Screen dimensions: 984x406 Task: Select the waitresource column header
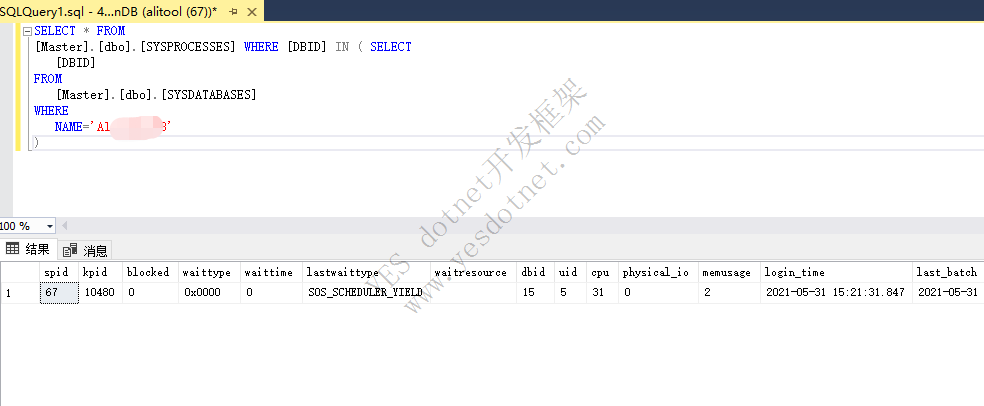coord(474,272)
